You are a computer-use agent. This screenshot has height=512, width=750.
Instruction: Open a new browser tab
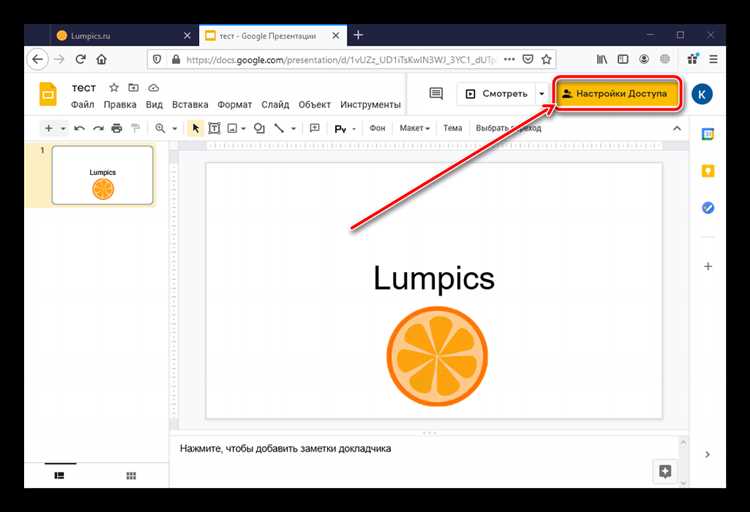point(358,35)
